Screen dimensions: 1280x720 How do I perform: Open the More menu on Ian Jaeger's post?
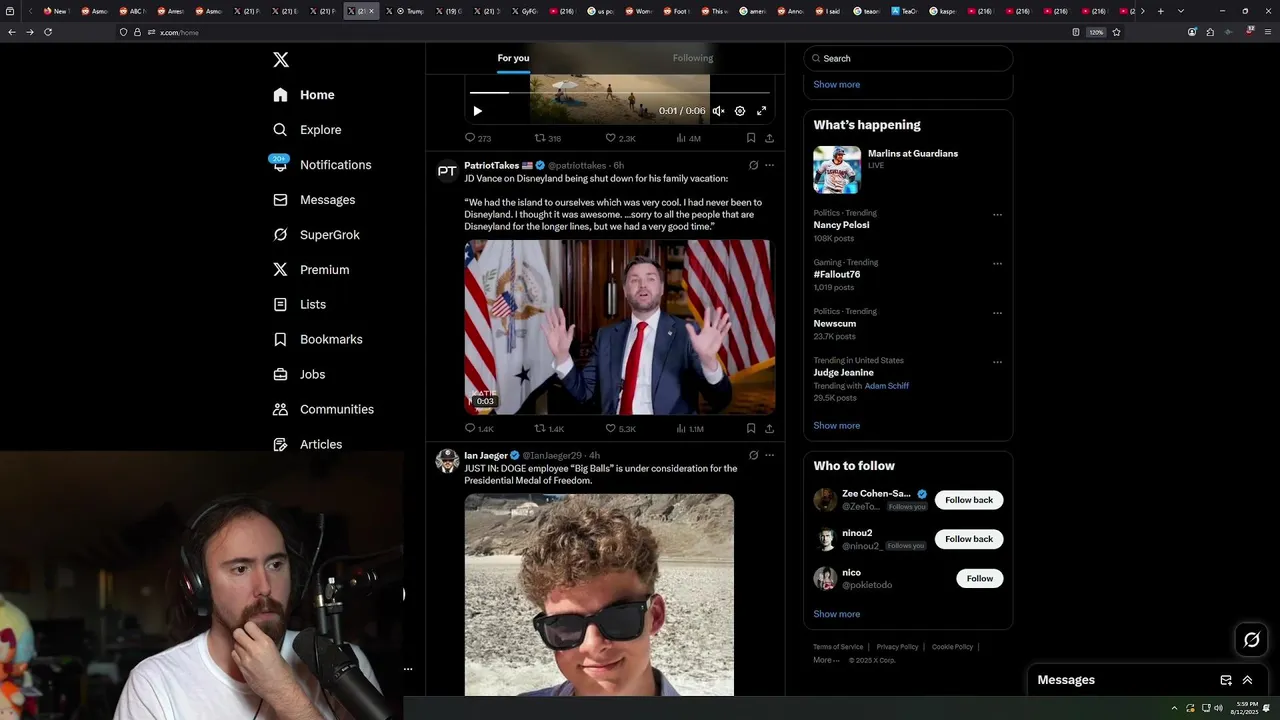[x=769, y=455]
